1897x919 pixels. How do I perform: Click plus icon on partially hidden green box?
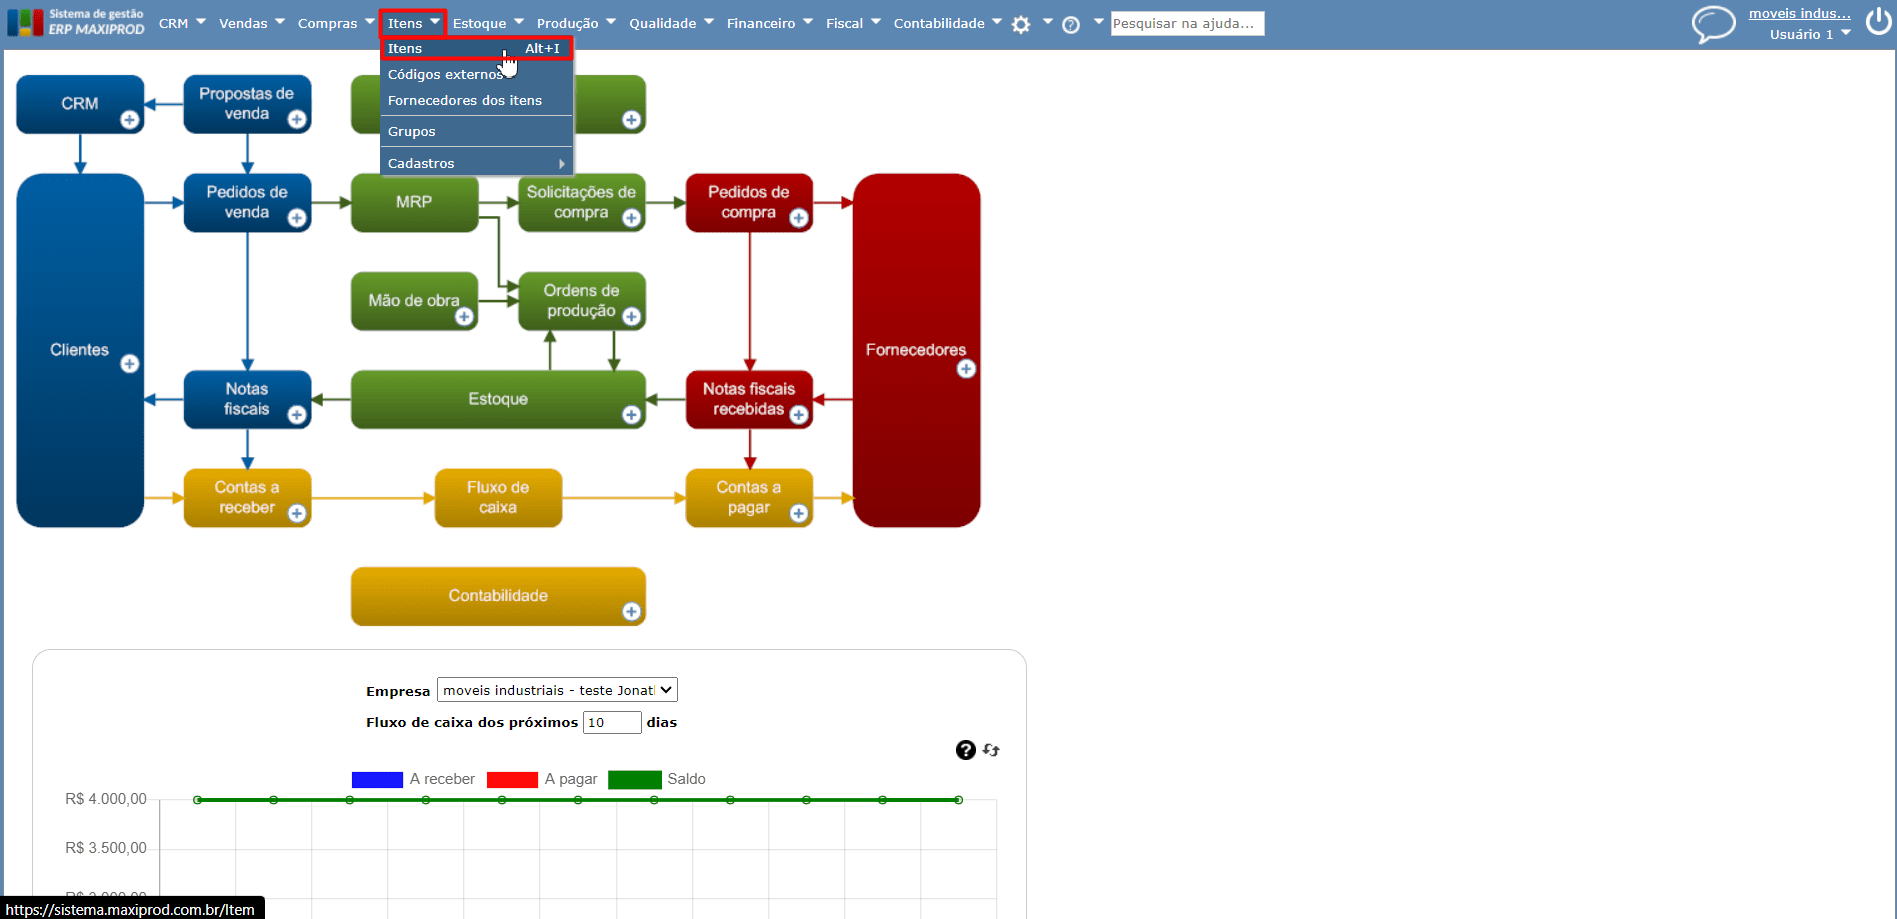(x=631, y=120)
